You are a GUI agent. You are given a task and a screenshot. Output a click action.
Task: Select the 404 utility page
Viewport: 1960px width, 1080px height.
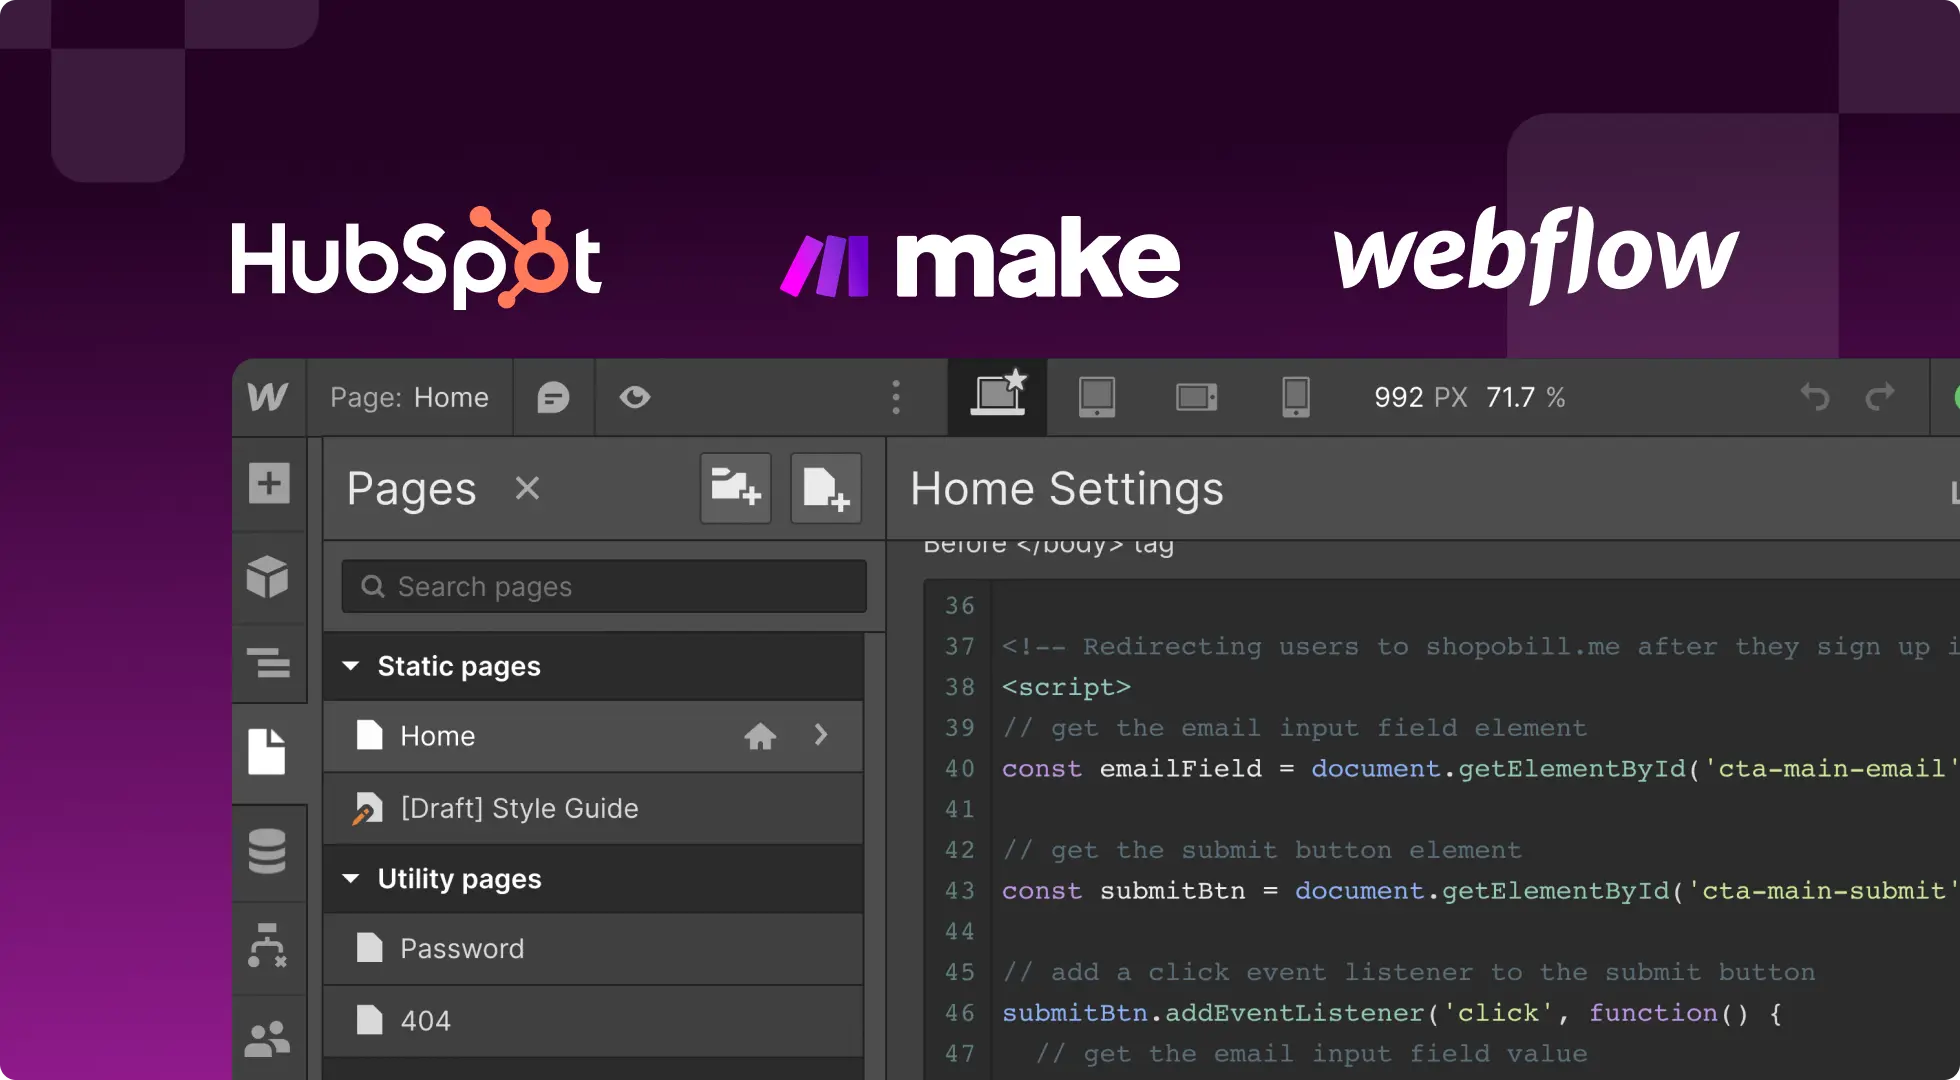(594, 1020)
